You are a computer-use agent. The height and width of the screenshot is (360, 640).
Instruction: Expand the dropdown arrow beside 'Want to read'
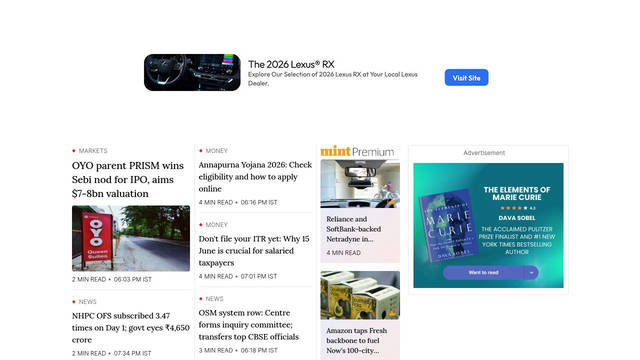point(531,272)
